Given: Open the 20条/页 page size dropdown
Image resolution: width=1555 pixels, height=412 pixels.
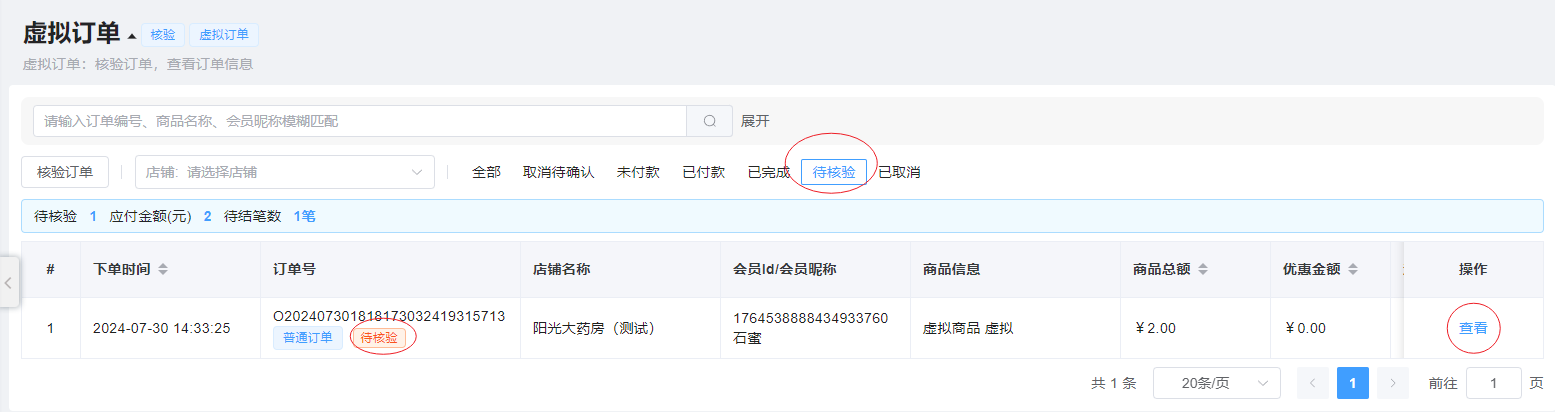Looking at the screenshot, I should click(x=1216, y=383).
